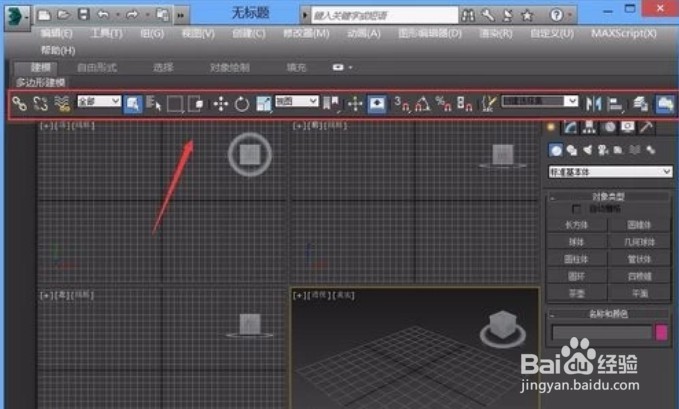
Task: Open the 编辑(E) menu
Action: coord(56,33)
